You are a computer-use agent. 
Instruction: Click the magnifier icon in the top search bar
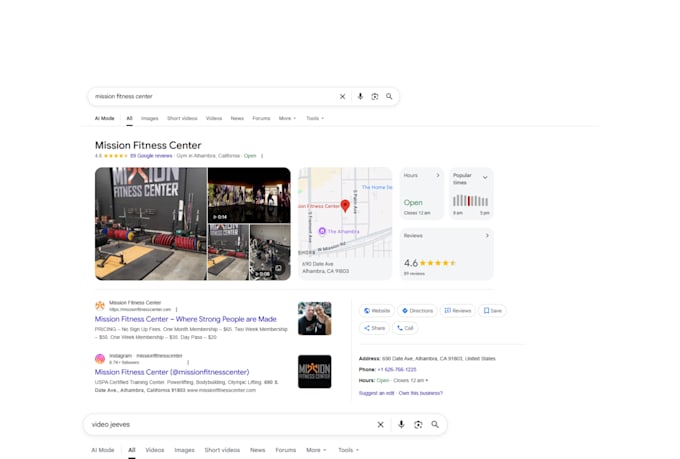(389, 96)
